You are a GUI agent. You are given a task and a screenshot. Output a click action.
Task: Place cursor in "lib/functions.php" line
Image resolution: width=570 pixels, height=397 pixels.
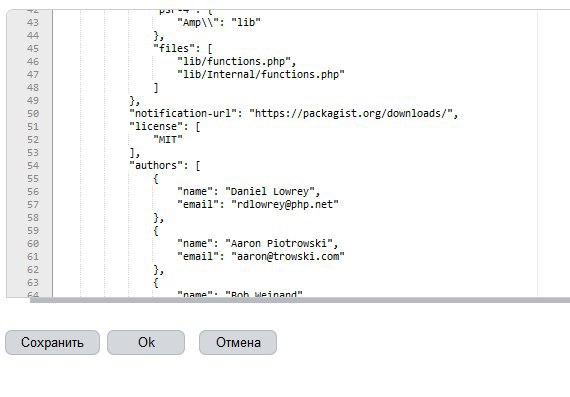click(237, 61)
